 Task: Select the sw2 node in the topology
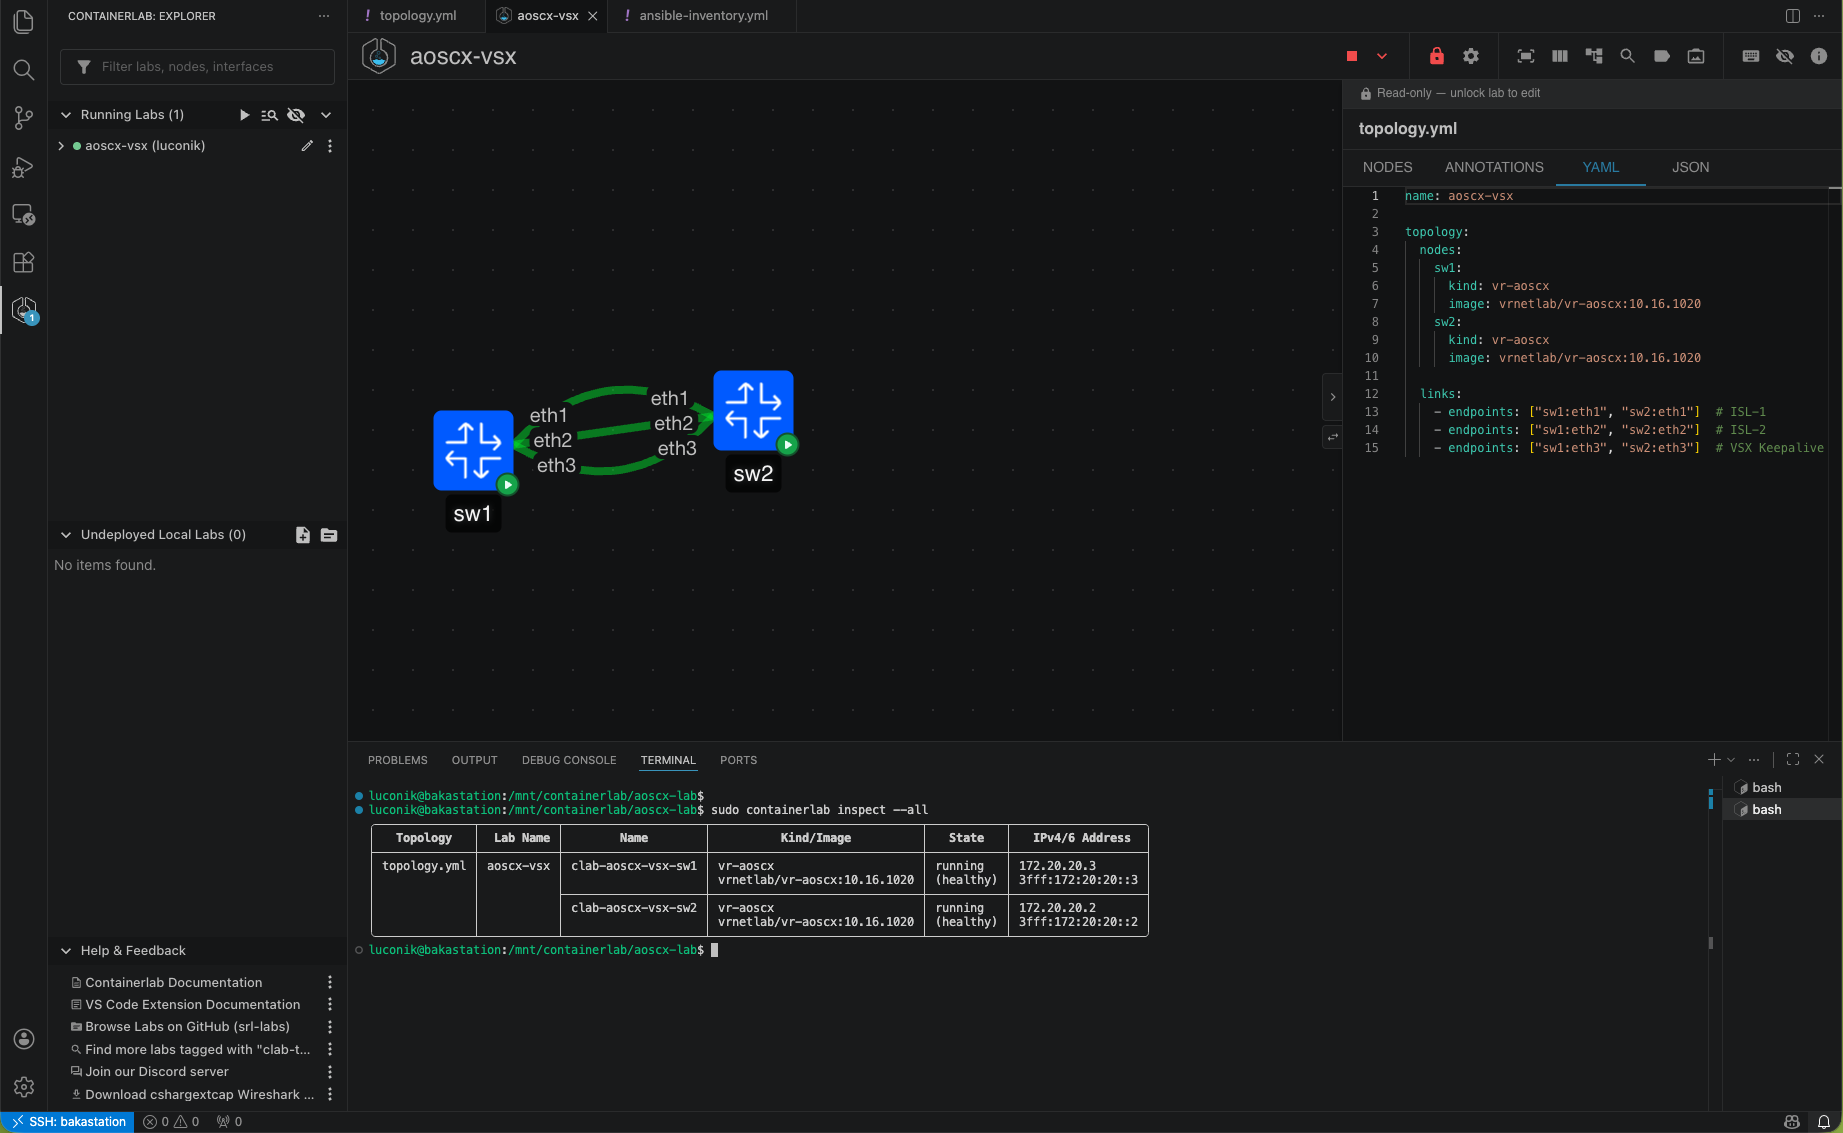tap(753, 410)
